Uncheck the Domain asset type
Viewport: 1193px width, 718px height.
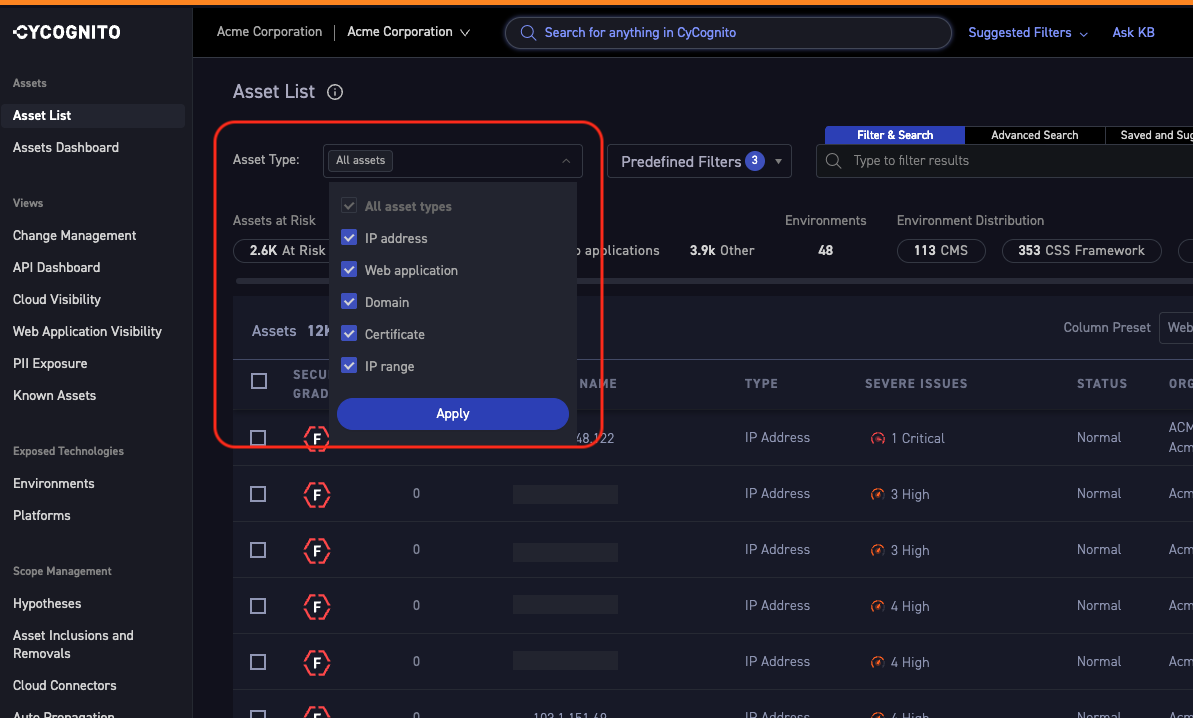pos(349,301)
